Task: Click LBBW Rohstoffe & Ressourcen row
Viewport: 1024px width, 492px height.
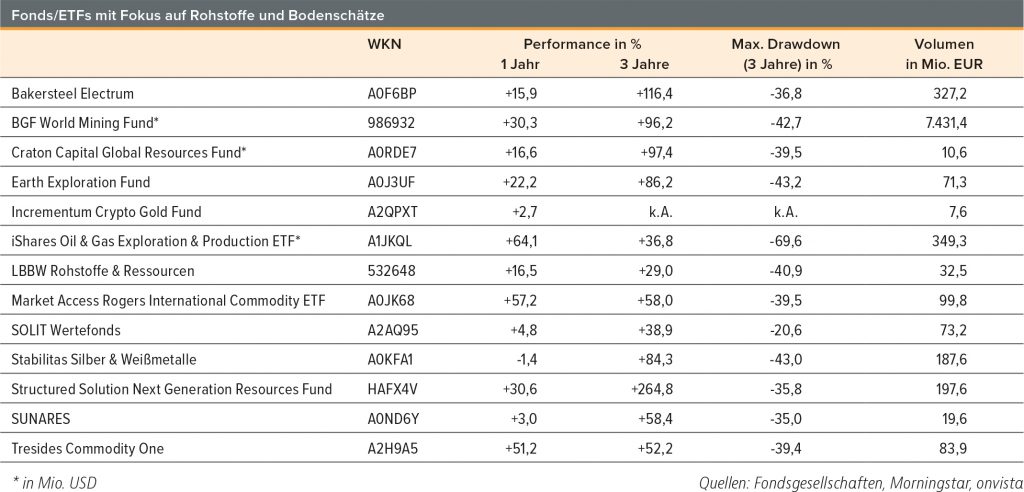Action: click(103, 271)
